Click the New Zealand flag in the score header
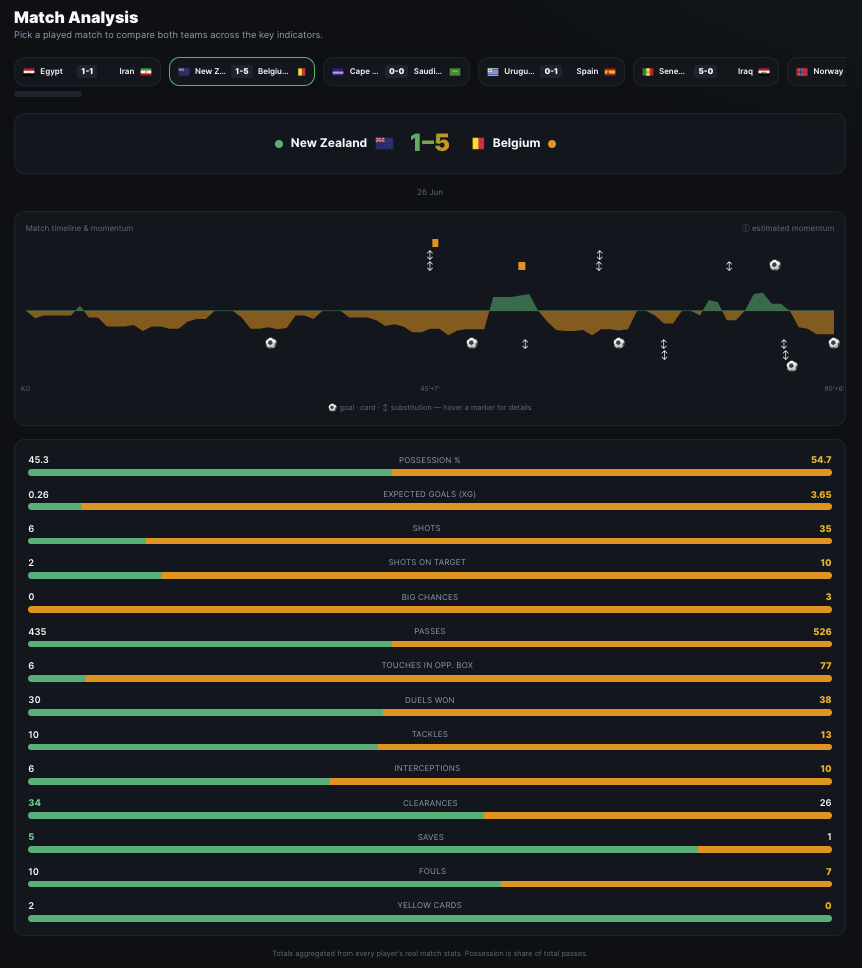The image size is (862, 968). (x=384, y=143)
